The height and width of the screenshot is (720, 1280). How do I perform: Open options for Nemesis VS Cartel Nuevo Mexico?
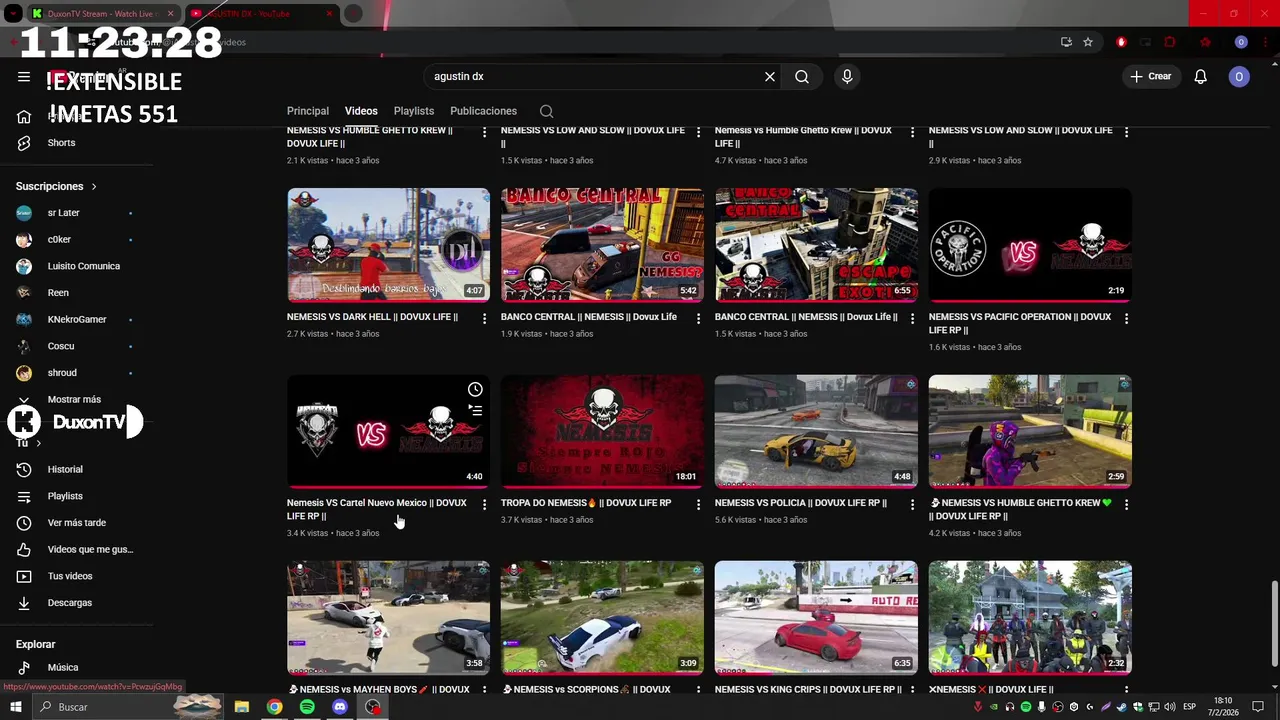click(484, 504)
